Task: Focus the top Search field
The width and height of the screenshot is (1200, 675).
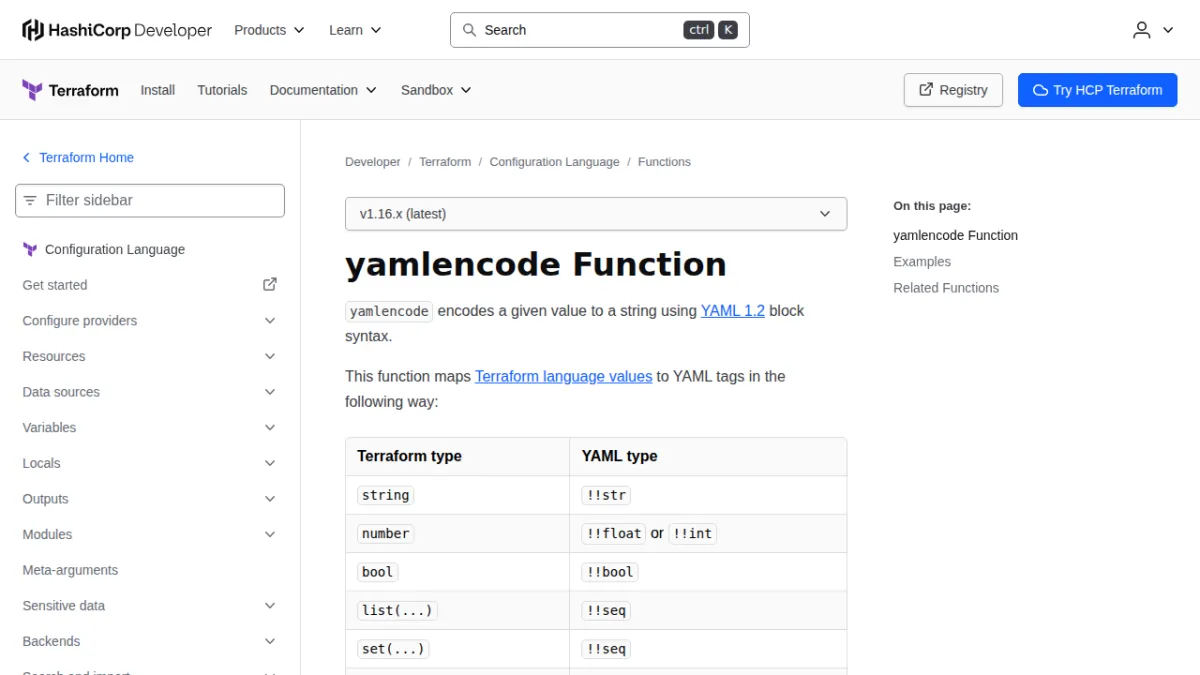Action: click(600, 30)
